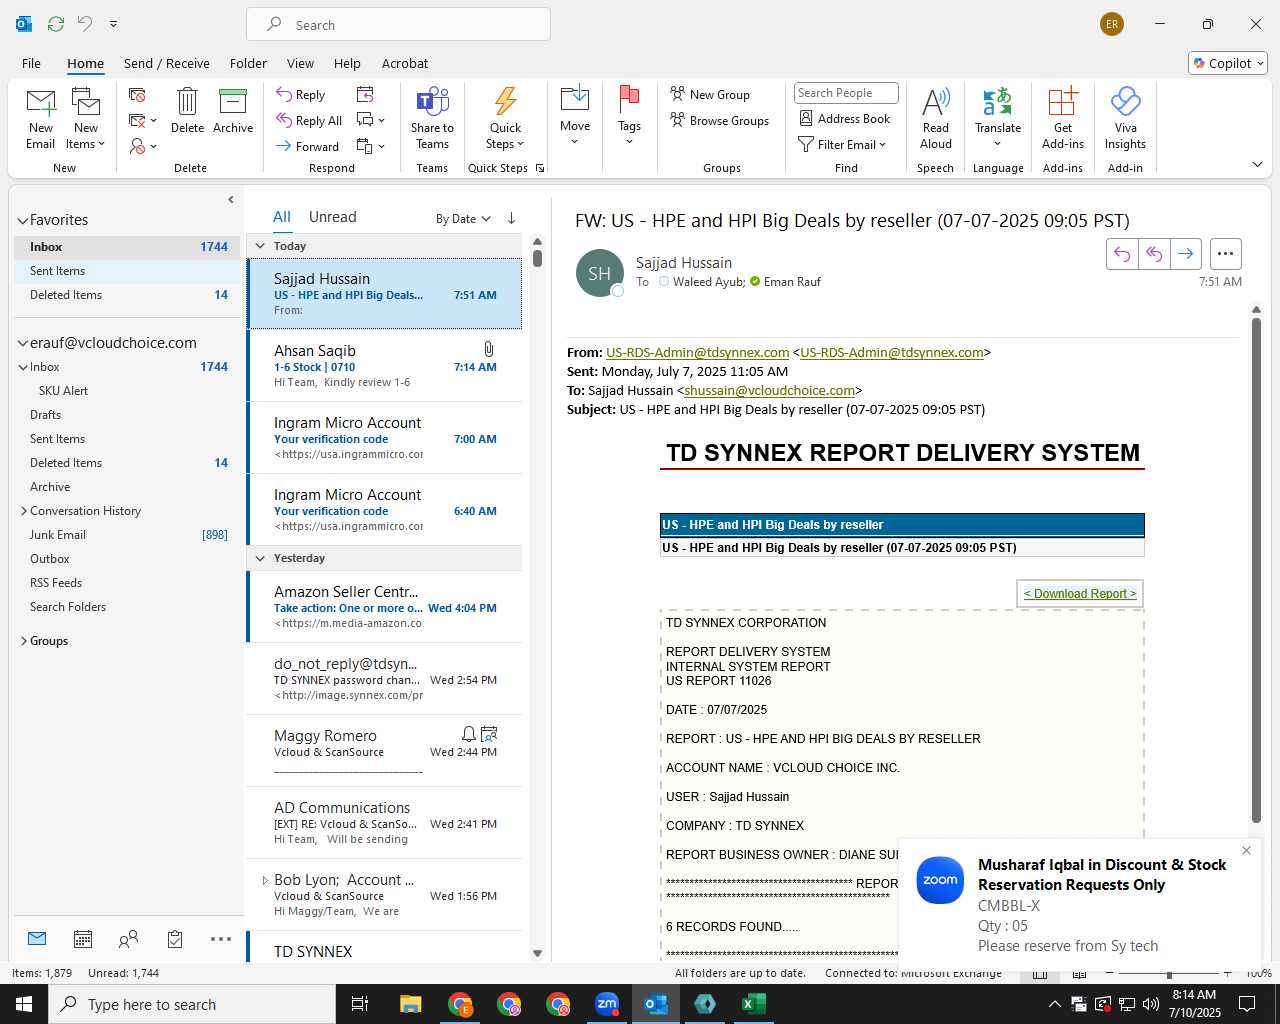Open the Quick Steps gallery
This screenshot has width=1280, height=1024.
(505, 118)
